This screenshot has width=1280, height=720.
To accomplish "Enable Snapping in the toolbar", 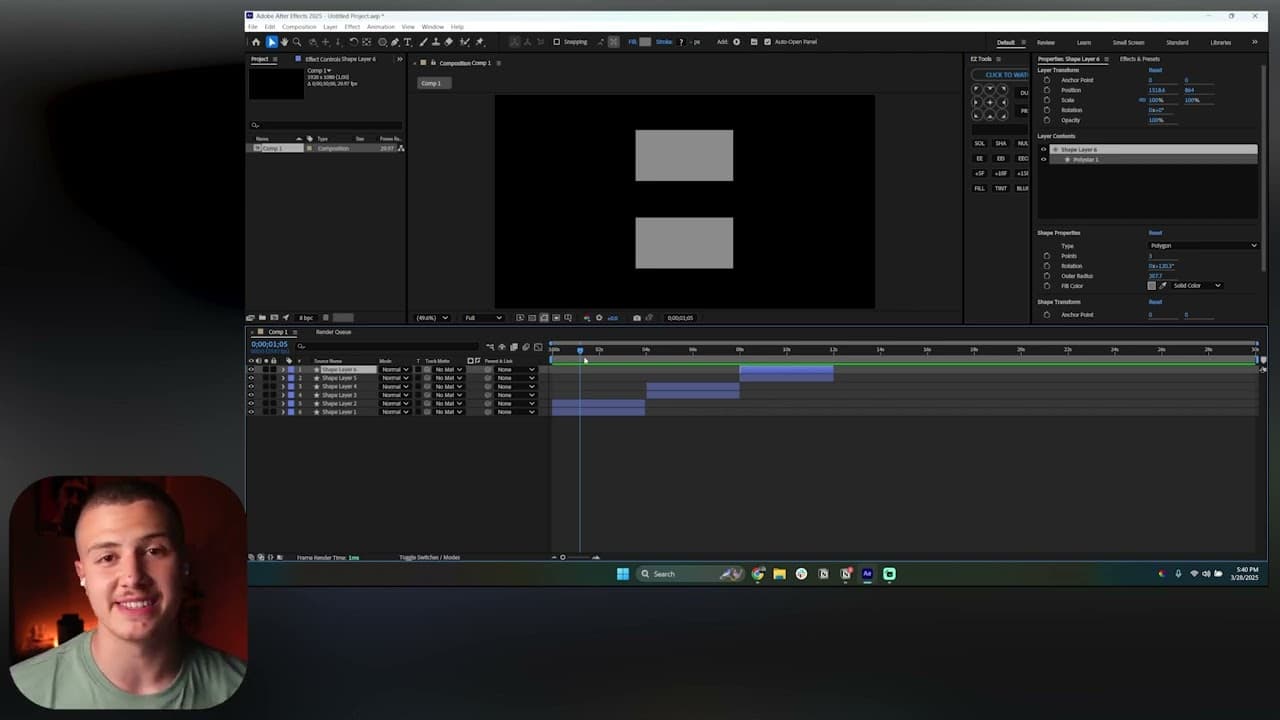I will [x=557, y=42].
